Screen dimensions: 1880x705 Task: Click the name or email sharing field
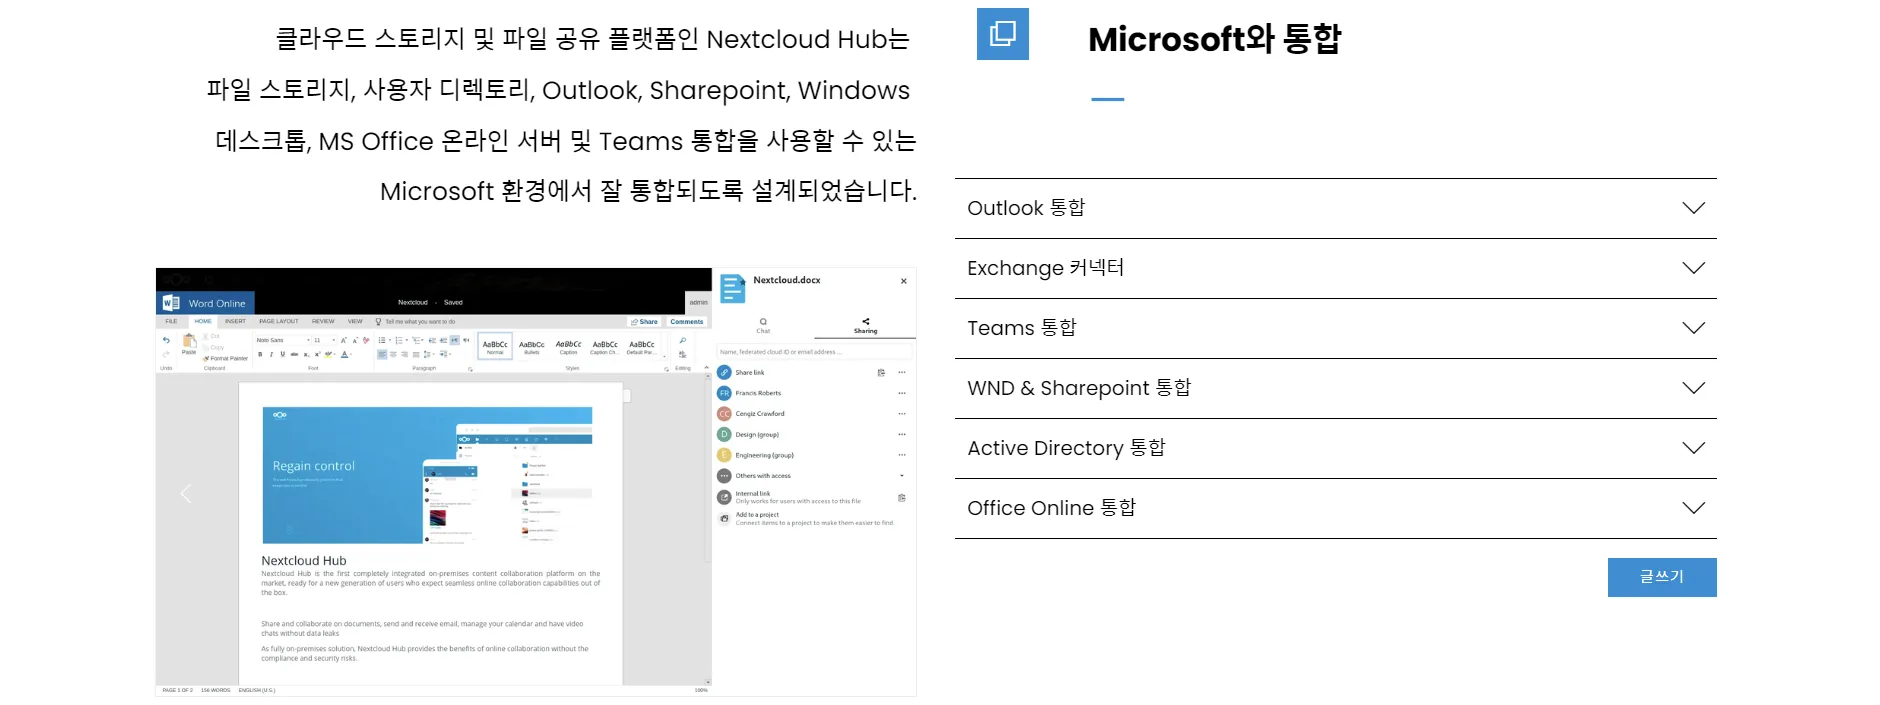coord(814,352)
